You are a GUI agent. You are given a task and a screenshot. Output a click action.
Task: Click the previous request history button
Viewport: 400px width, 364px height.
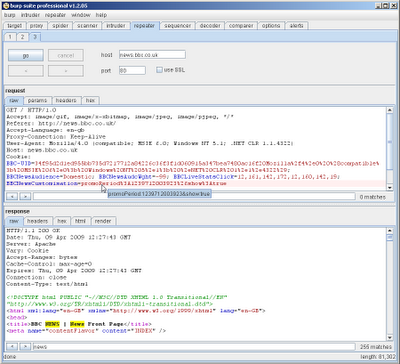(x=26, y=71)
